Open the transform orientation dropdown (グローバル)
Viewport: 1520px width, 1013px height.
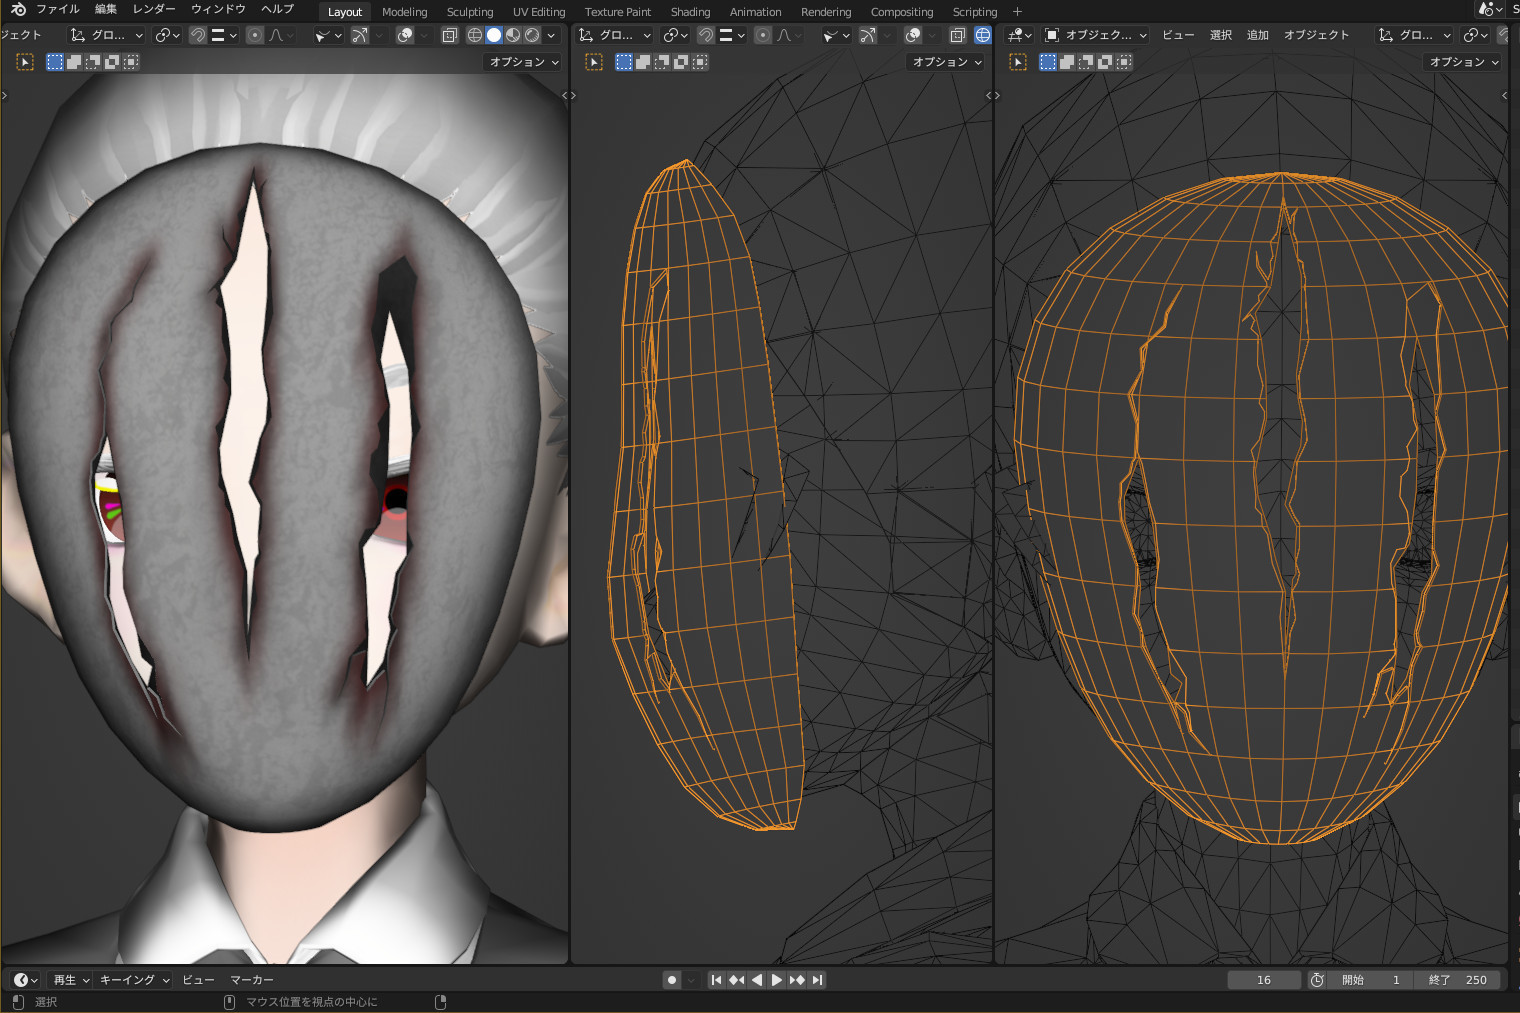(x=108, y=35)
